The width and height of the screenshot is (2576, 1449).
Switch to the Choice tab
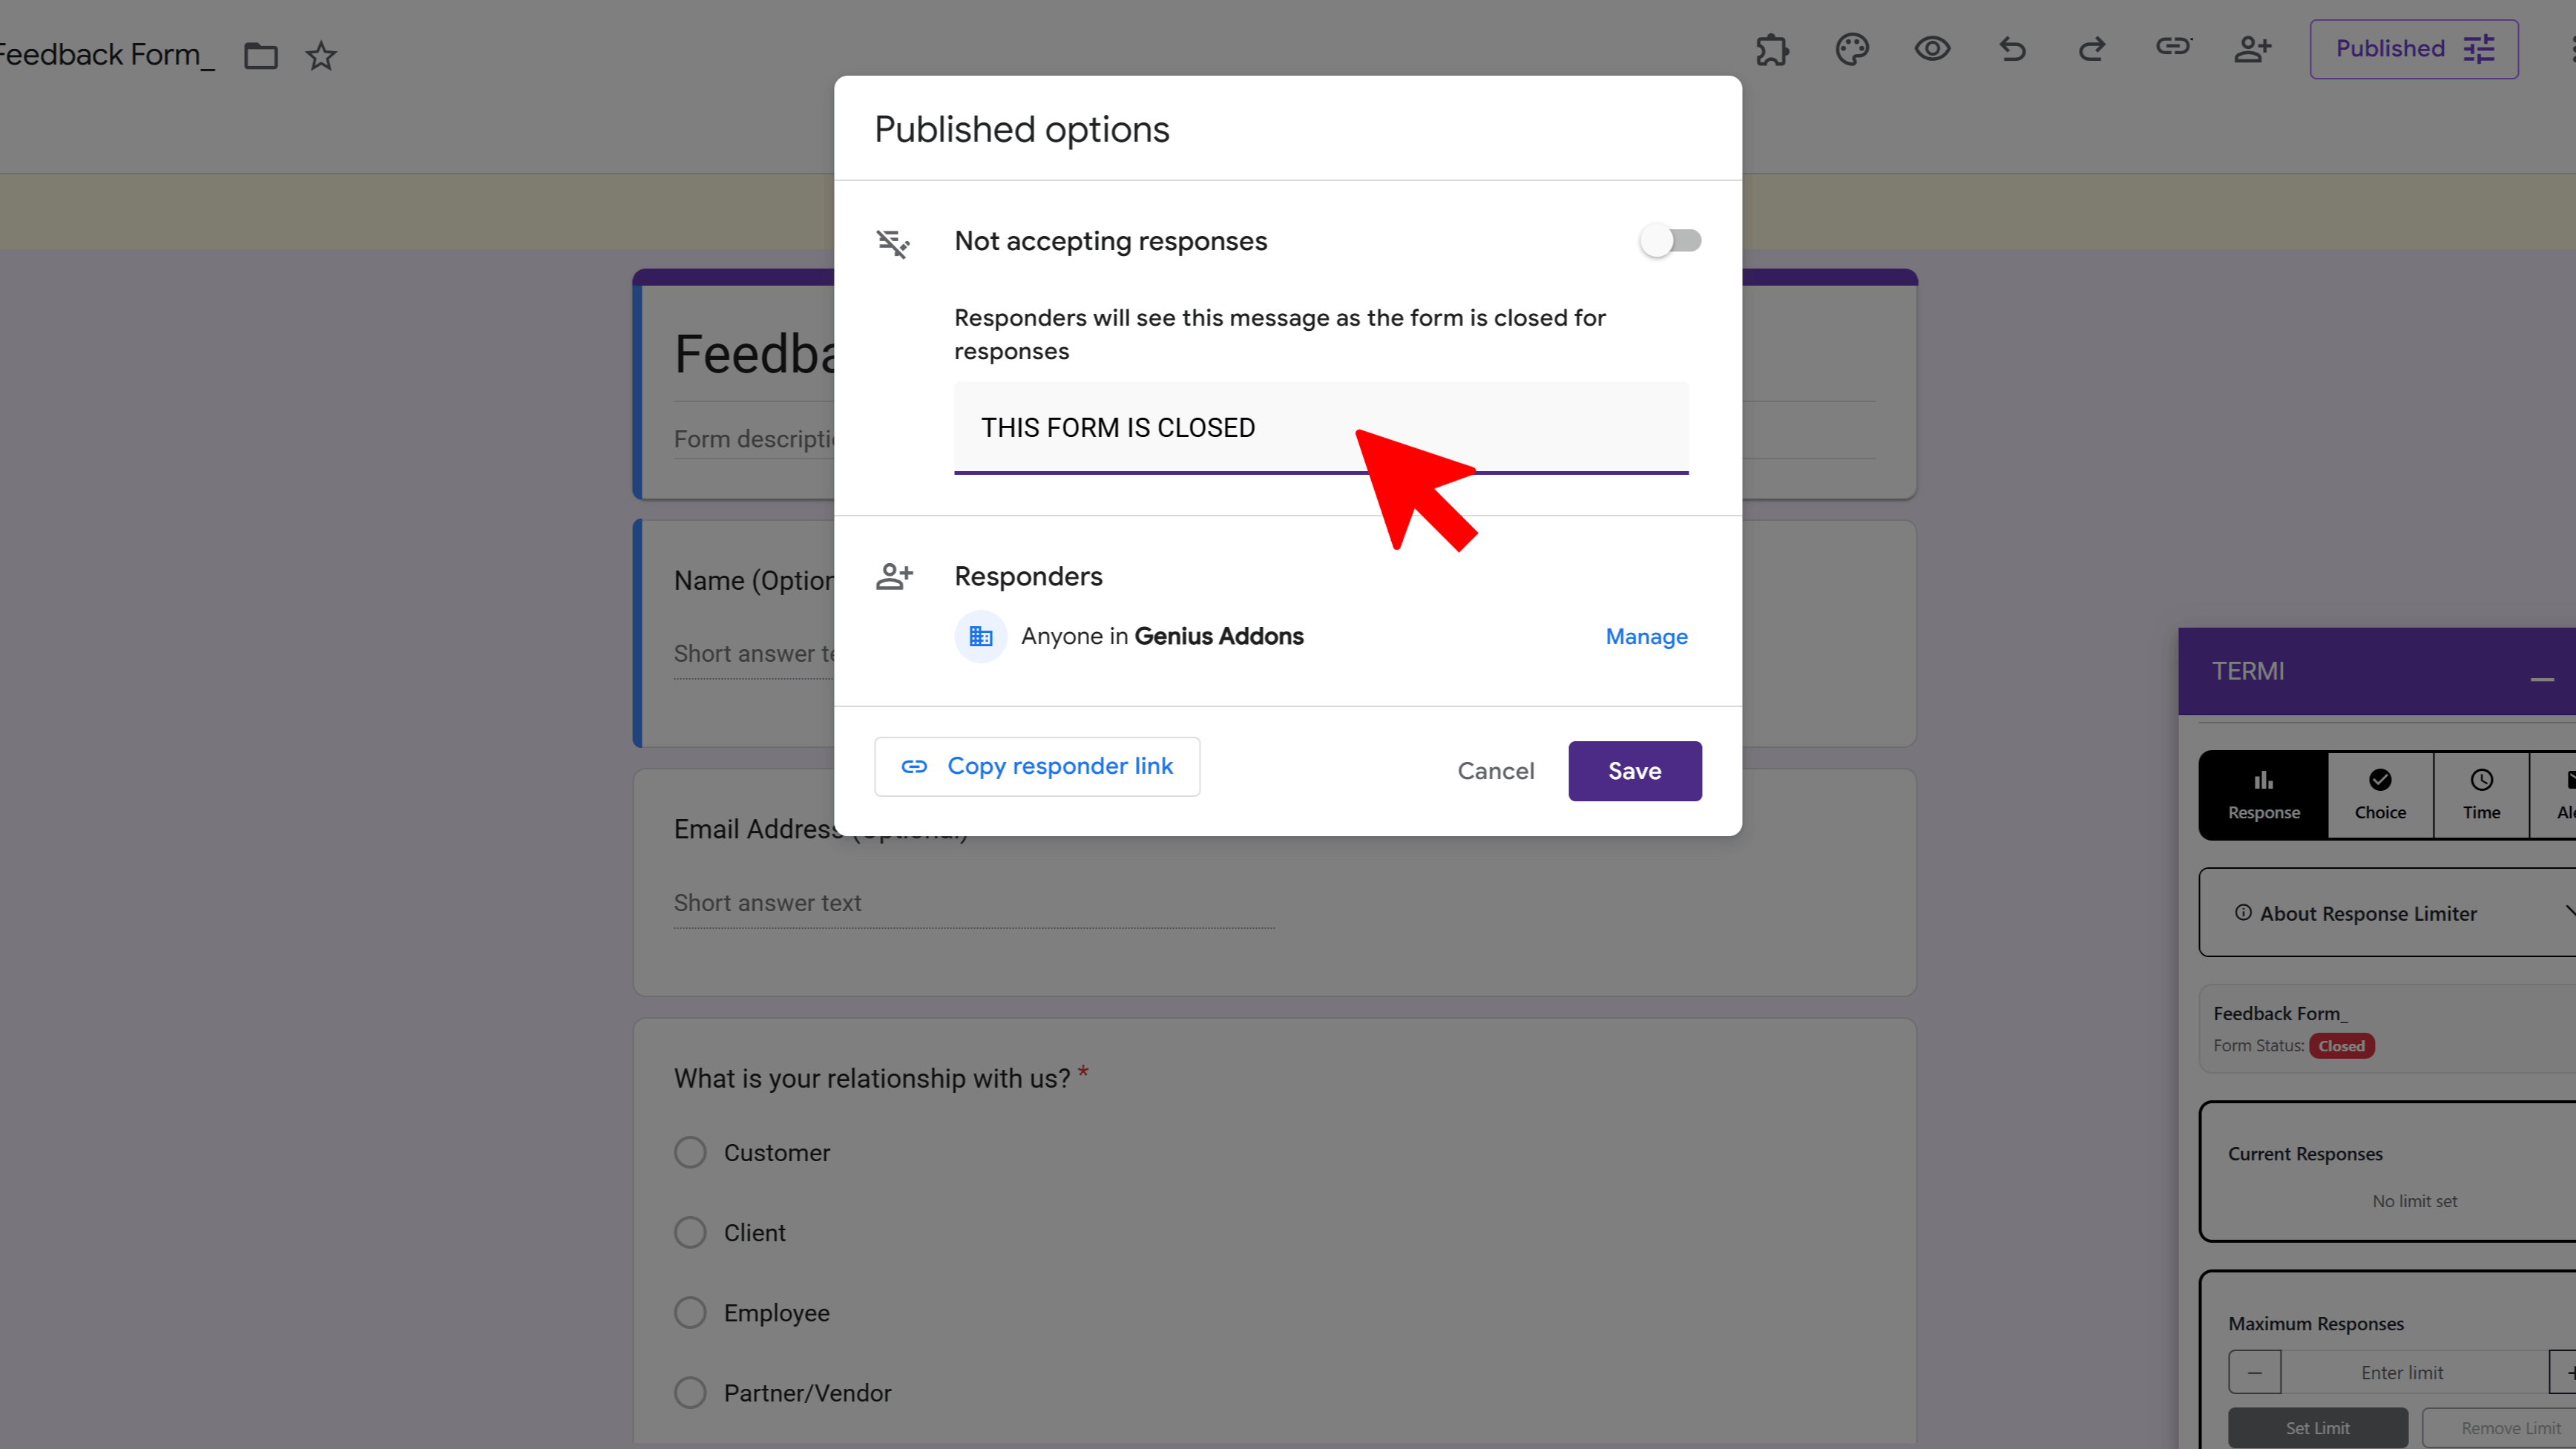tap(2380, 795)
